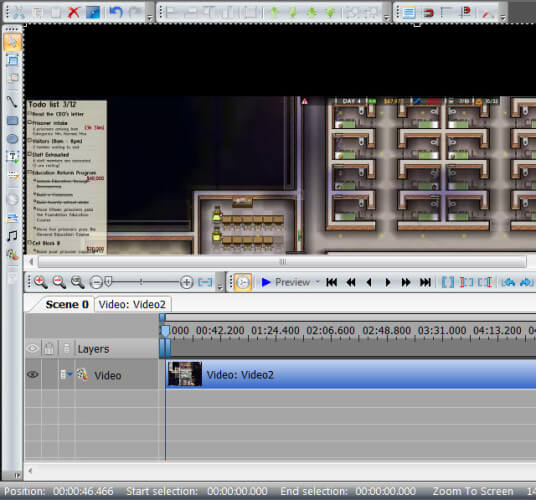Click the blue fit-width bracket icon
536x500 pixels.
tap(205, 282)
